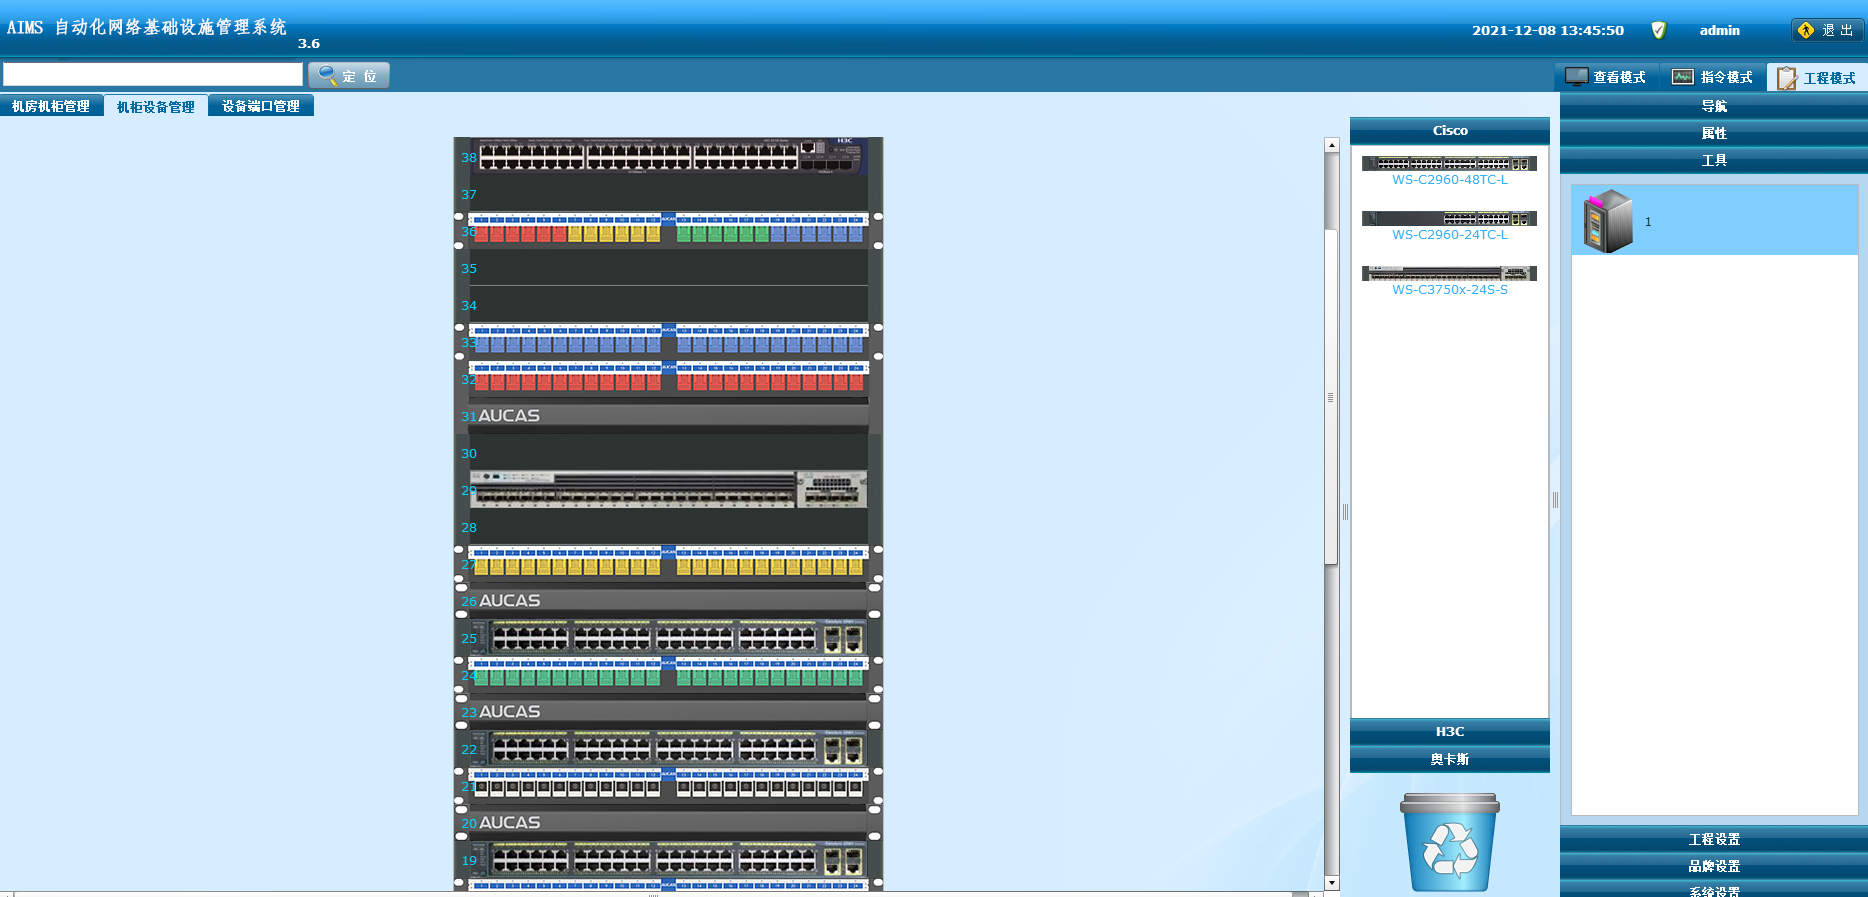The height and width of the screenshot is (897, 1868).
Task: Expand the 奥卡斯 brand section
Action: coord(1449,759)
